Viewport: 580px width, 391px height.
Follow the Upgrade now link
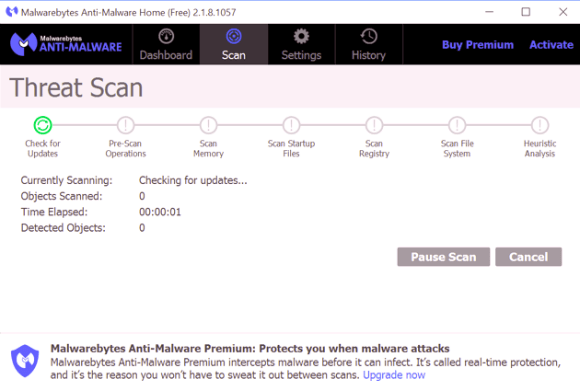(x=394, y=375)
